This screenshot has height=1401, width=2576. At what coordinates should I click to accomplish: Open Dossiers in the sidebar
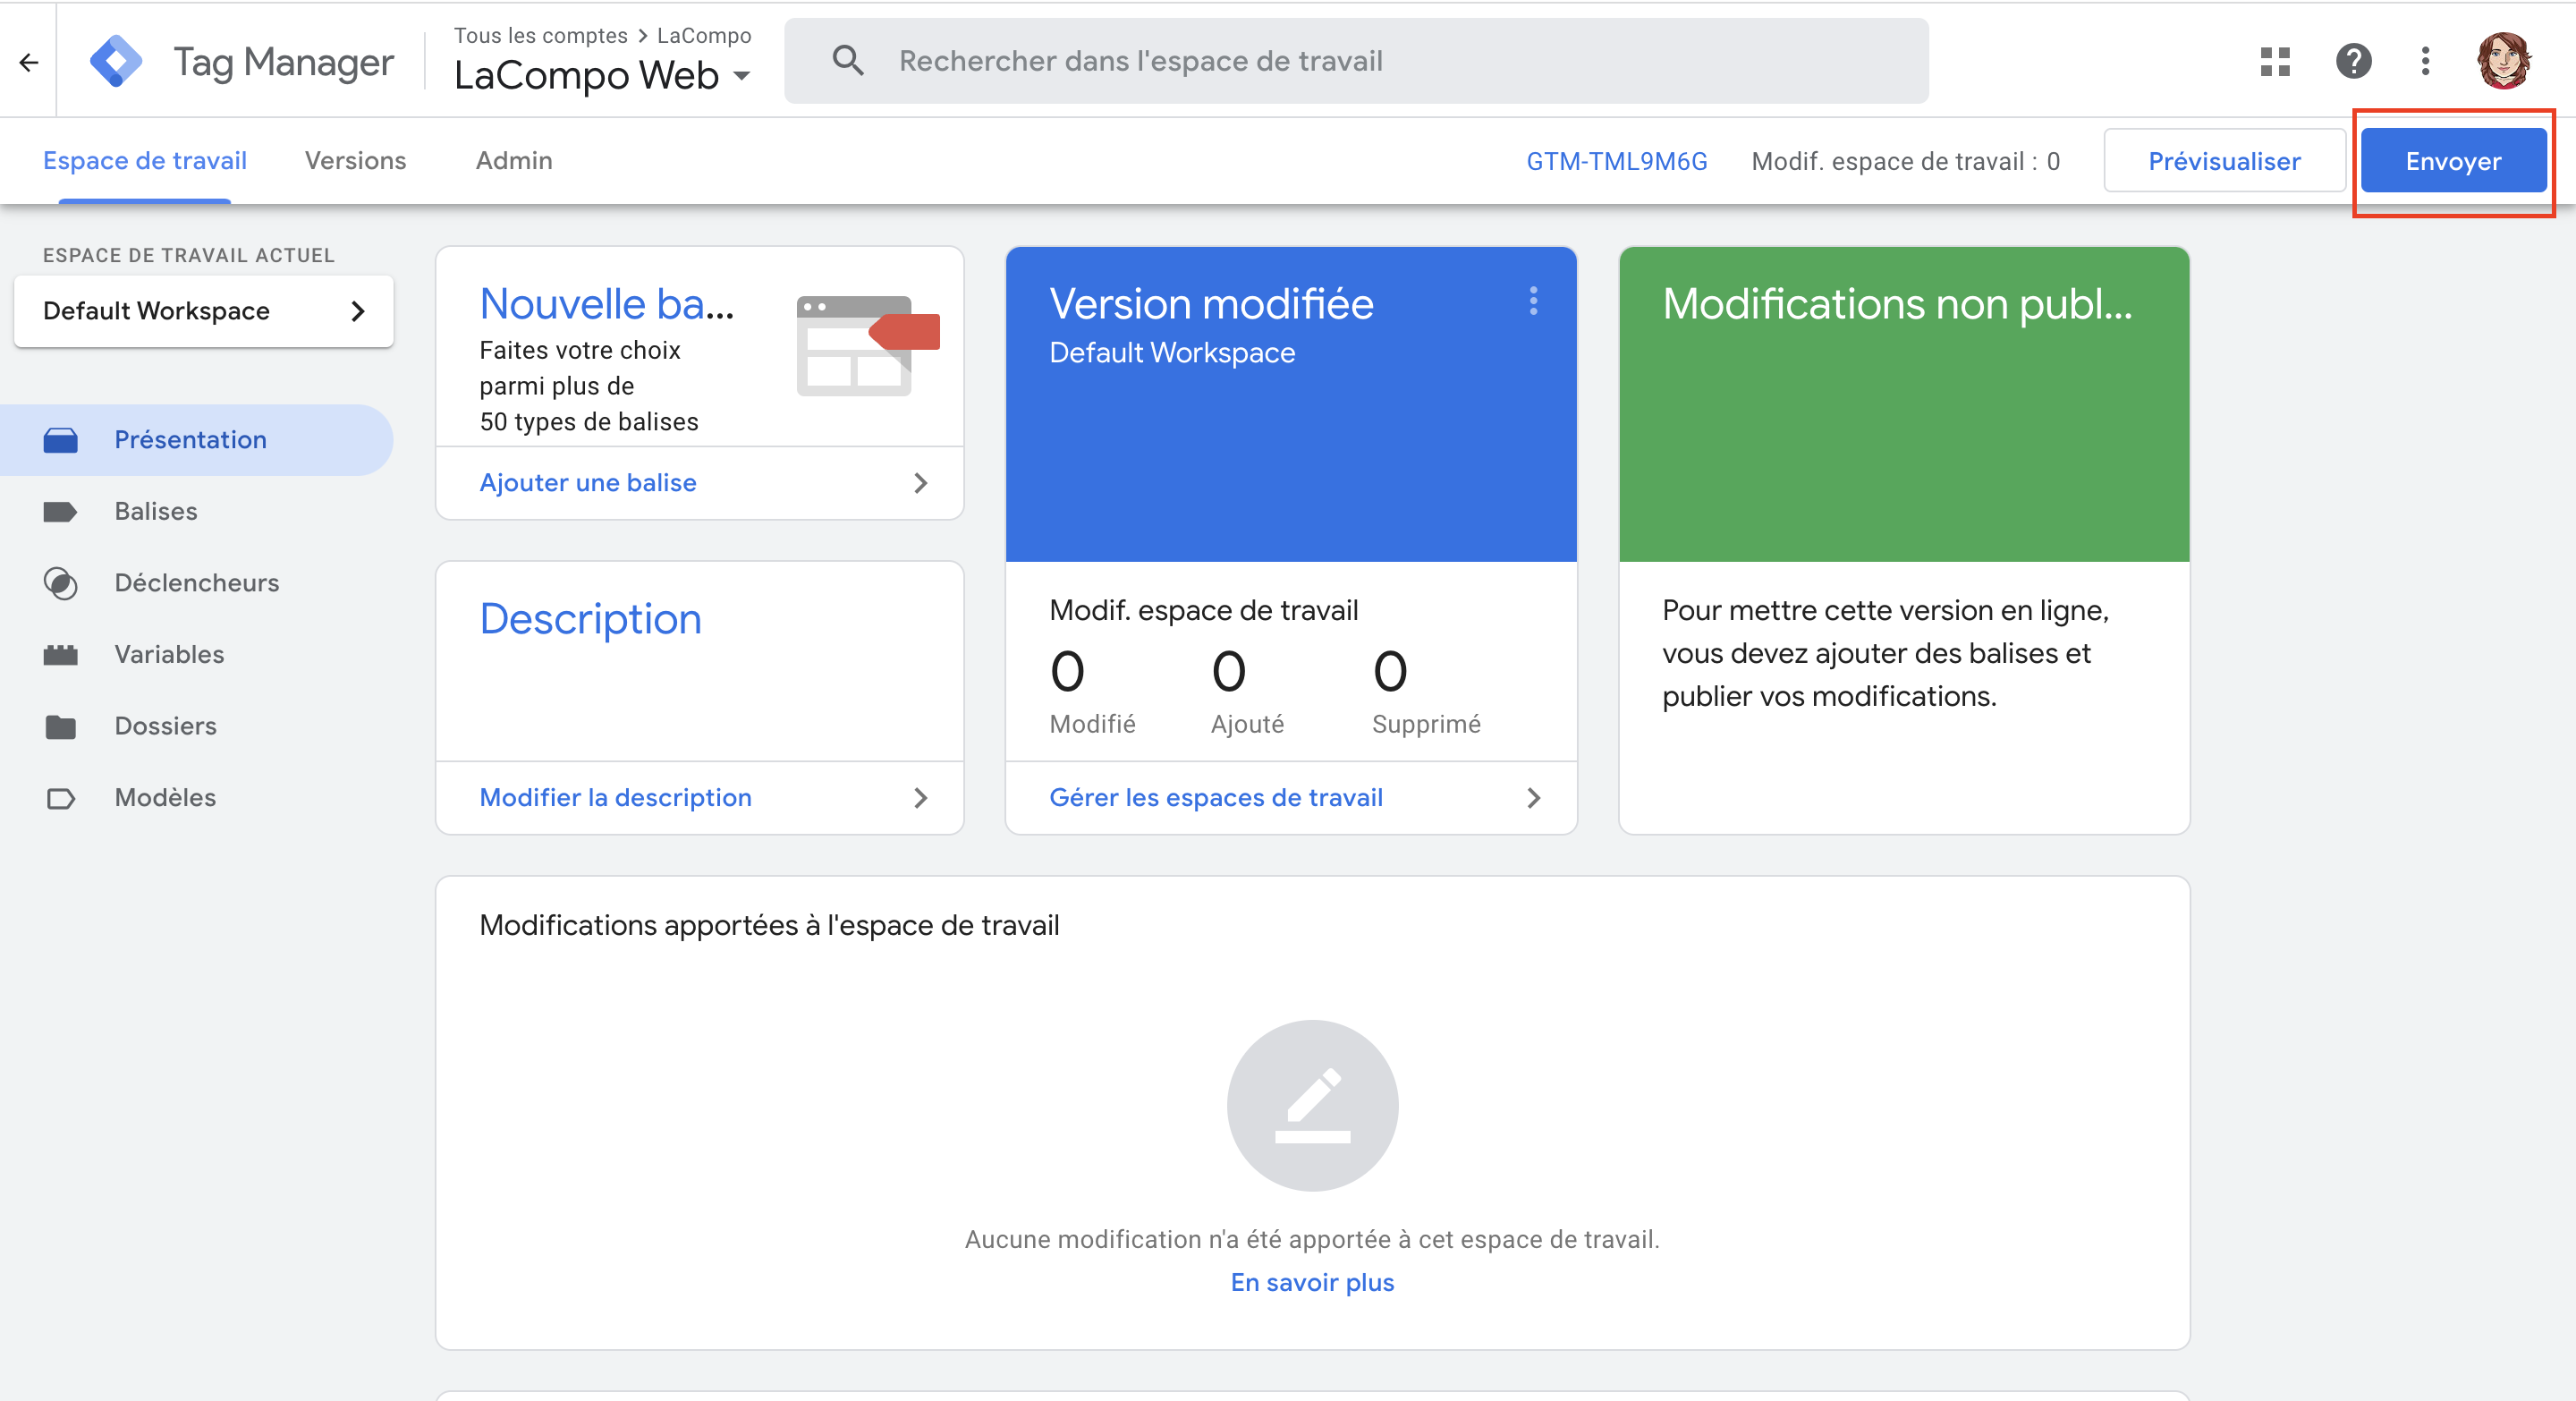point(196,727)
